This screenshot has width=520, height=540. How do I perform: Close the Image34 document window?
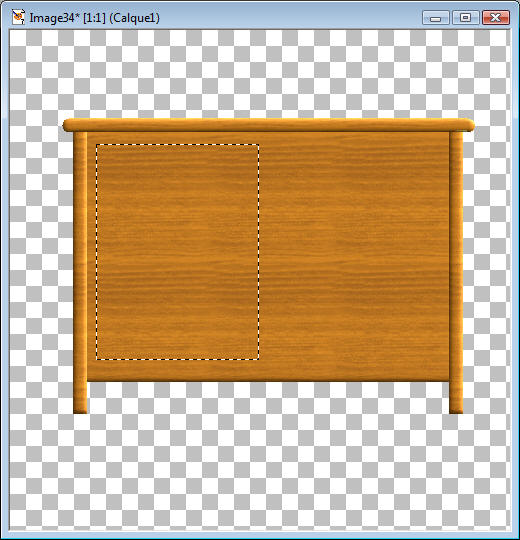point(495,18)
